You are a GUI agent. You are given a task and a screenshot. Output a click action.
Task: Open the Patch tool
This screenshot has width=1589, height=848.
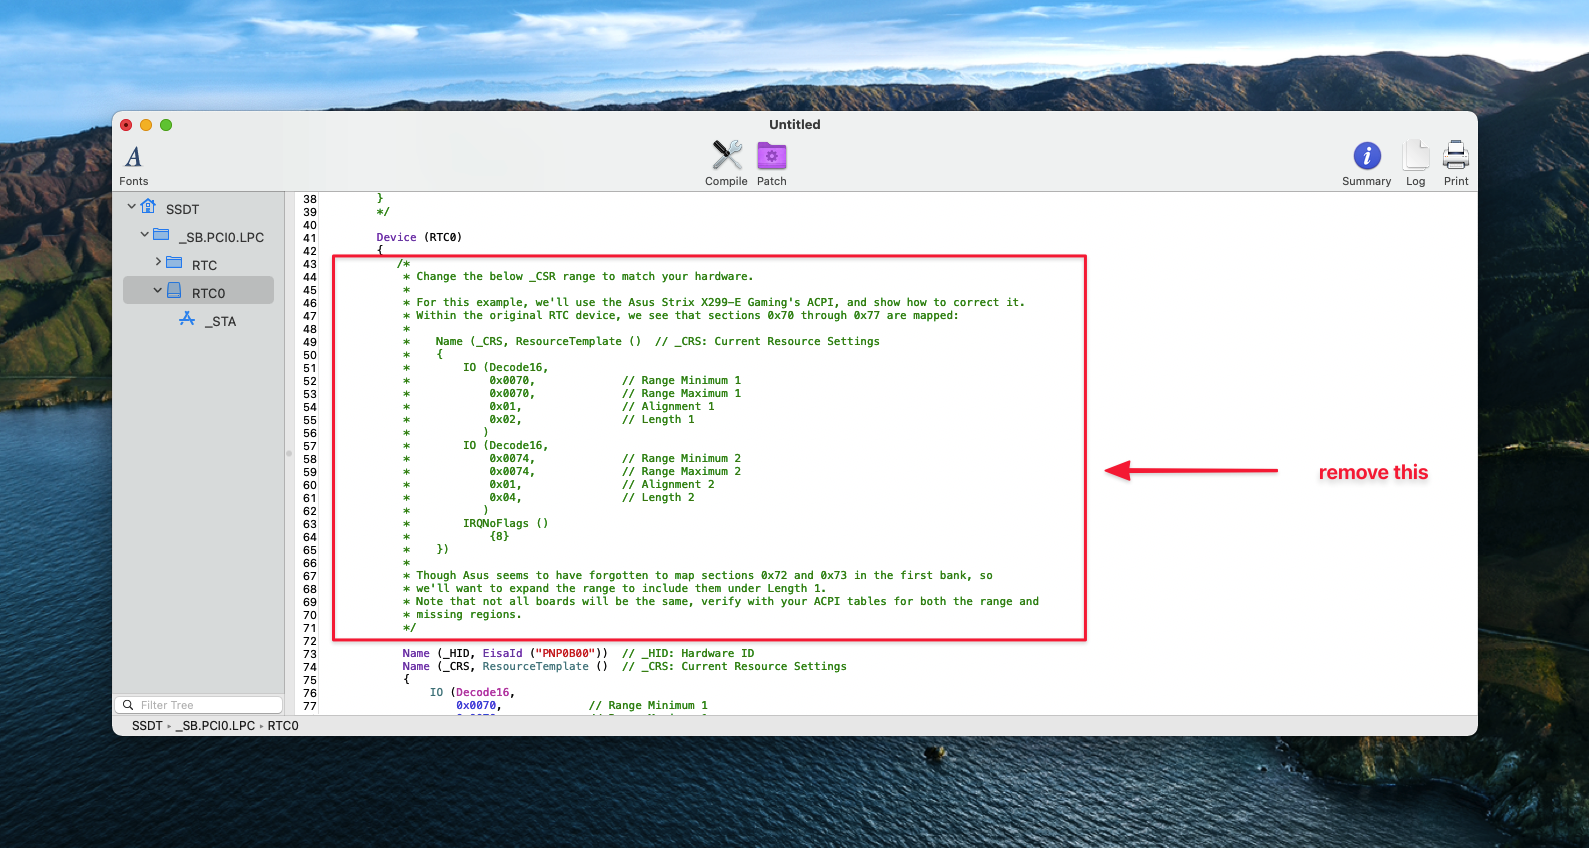[771, 156]
